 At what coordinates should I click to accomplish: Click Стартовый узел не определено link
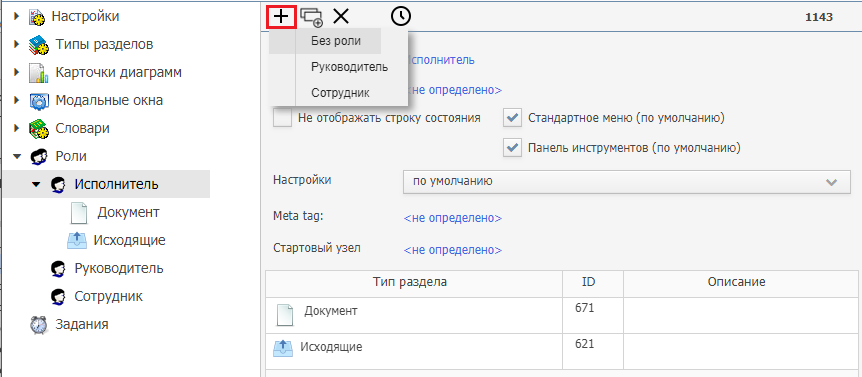click(453, 250)
